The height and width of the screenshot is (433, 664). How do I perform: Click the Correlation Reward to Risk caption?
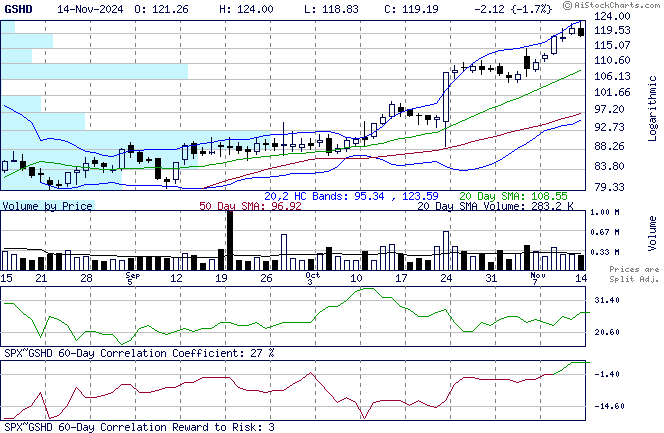tap(138, 427)
